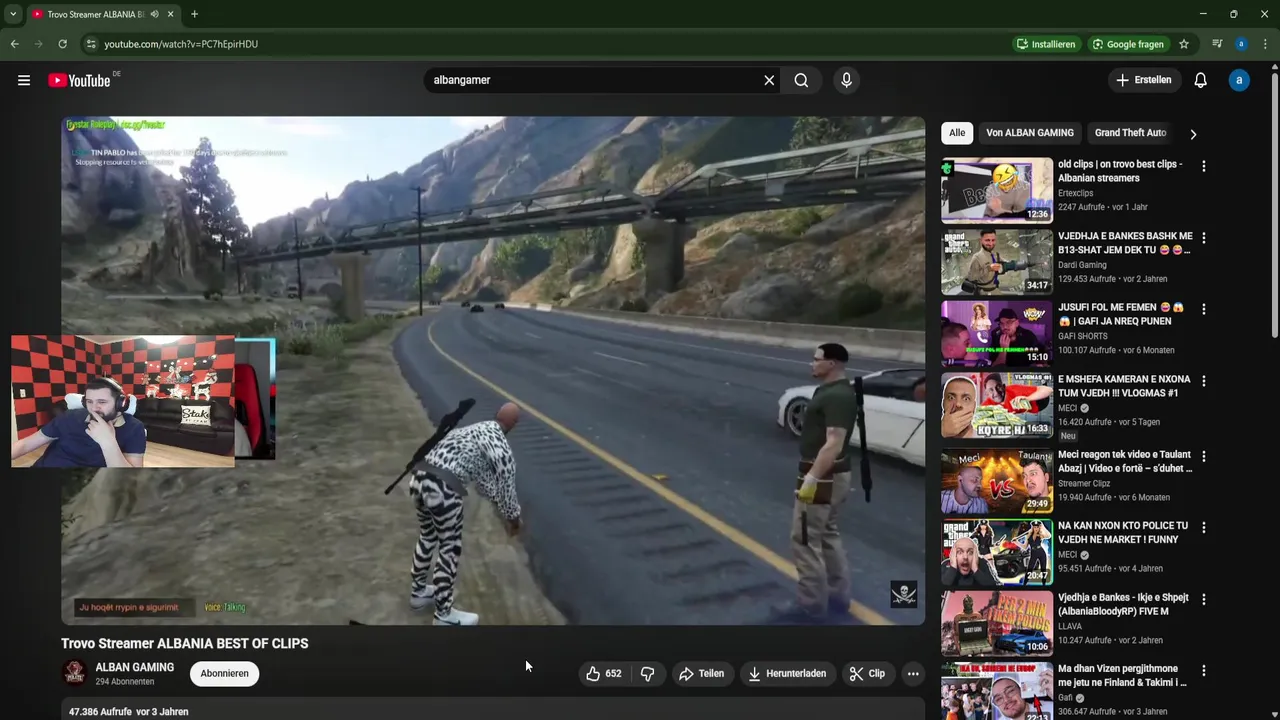
Task: Open 'Meci reagon tek video e Taulant' title
Action: click(1125, 461)
